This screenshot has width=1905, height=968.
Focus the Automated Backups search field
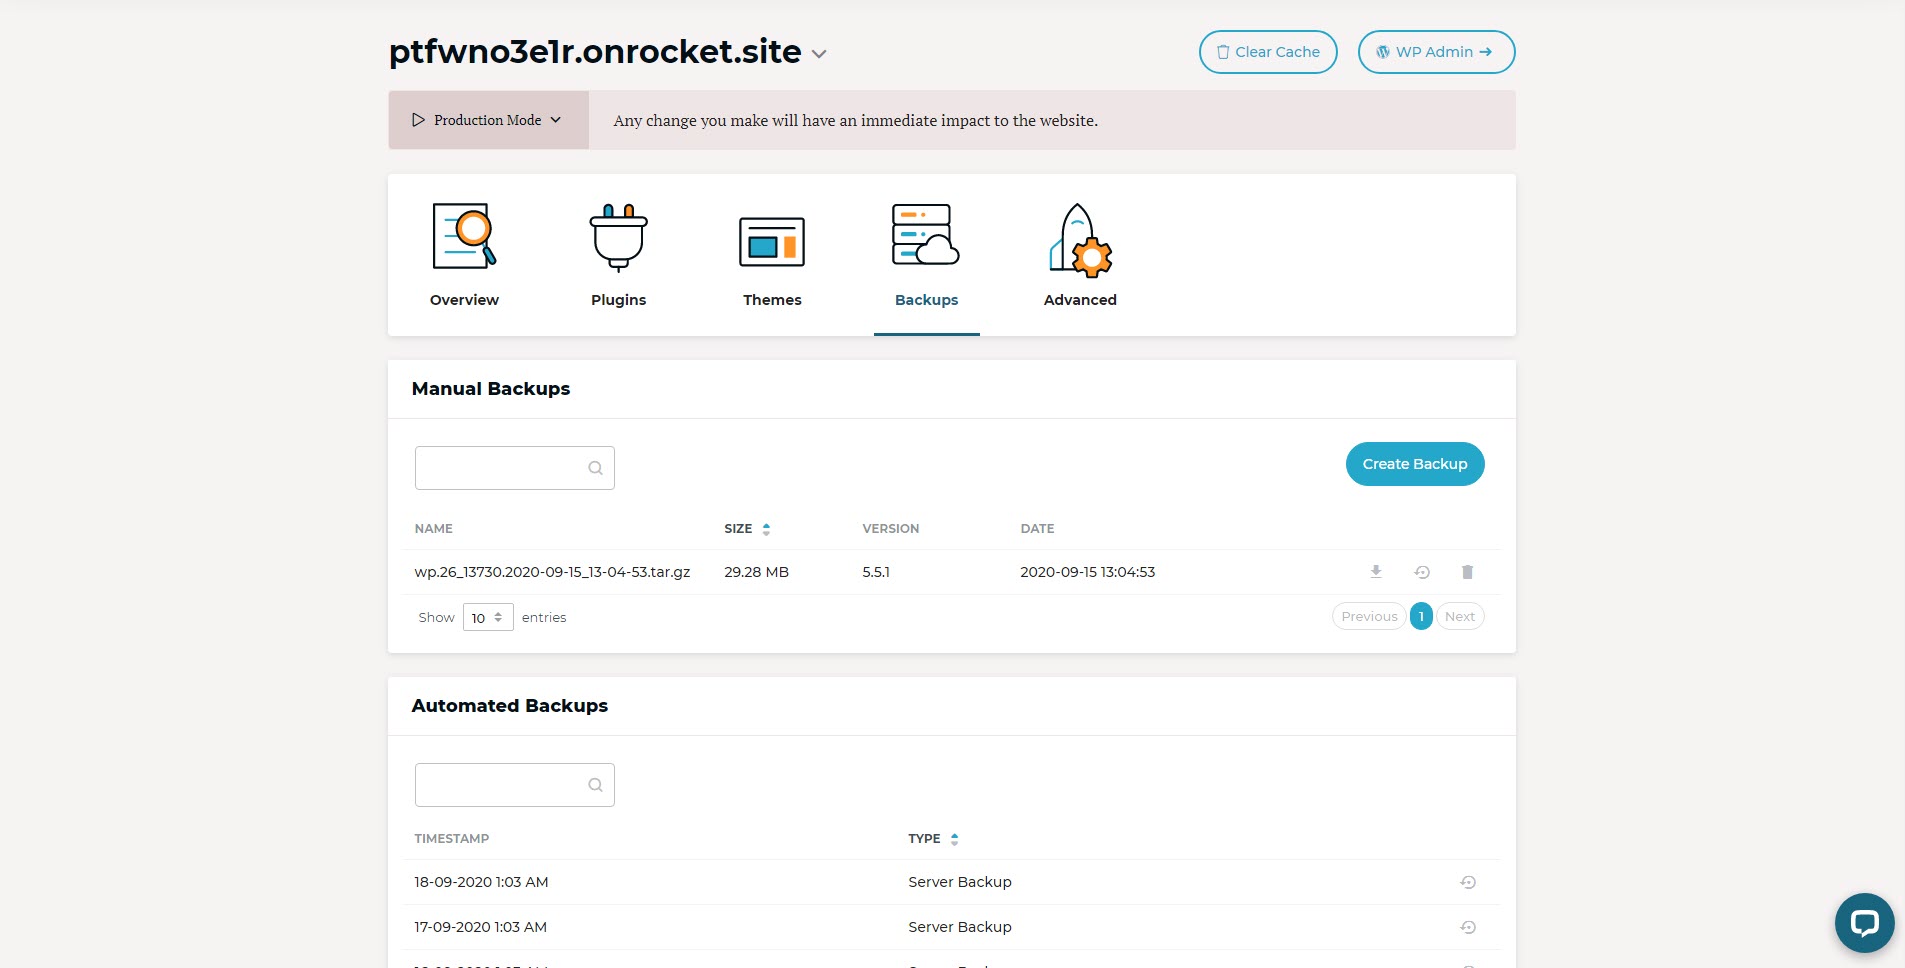pyautogui.click(x=514, y=785)
